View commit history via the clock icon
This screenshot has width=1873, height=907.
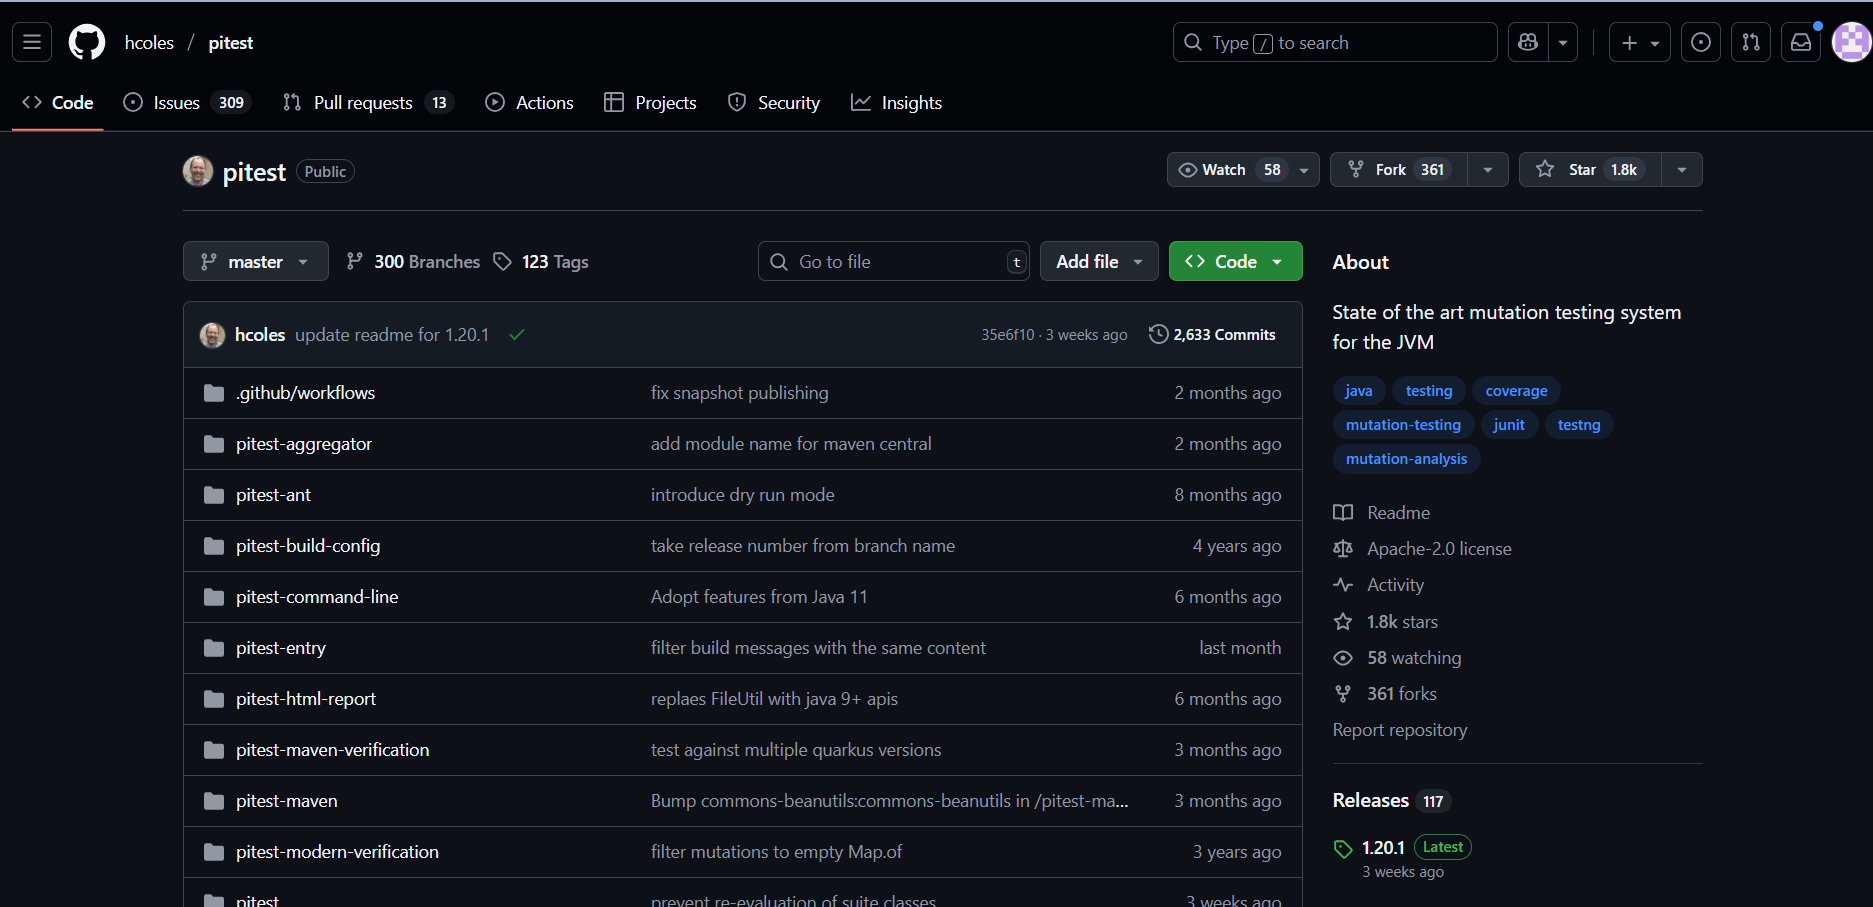coord(1159,334)
